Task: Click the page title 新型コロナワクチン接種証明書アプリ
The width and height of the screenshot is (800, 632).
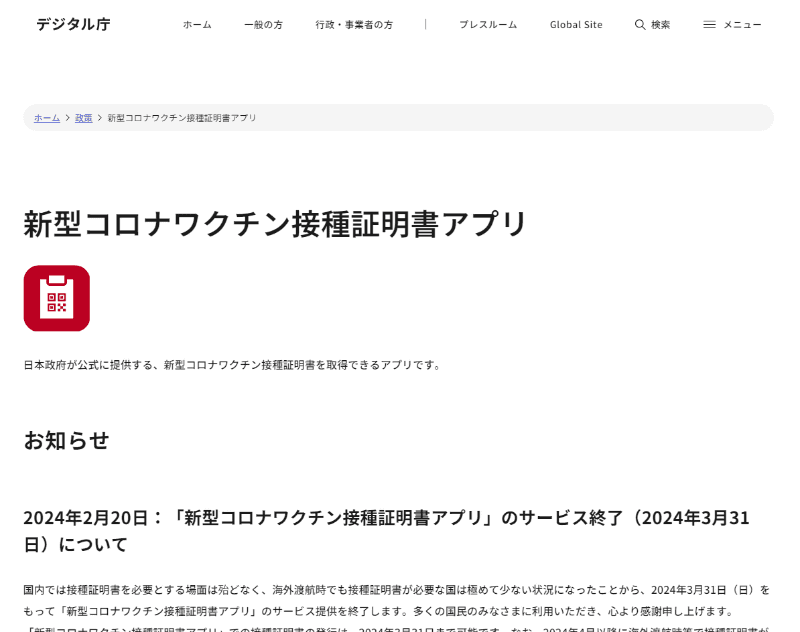Action: (x=274, y=224)
